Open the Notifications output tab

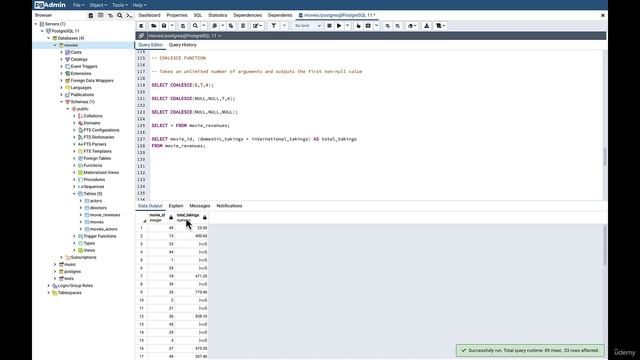click(229, 206)
